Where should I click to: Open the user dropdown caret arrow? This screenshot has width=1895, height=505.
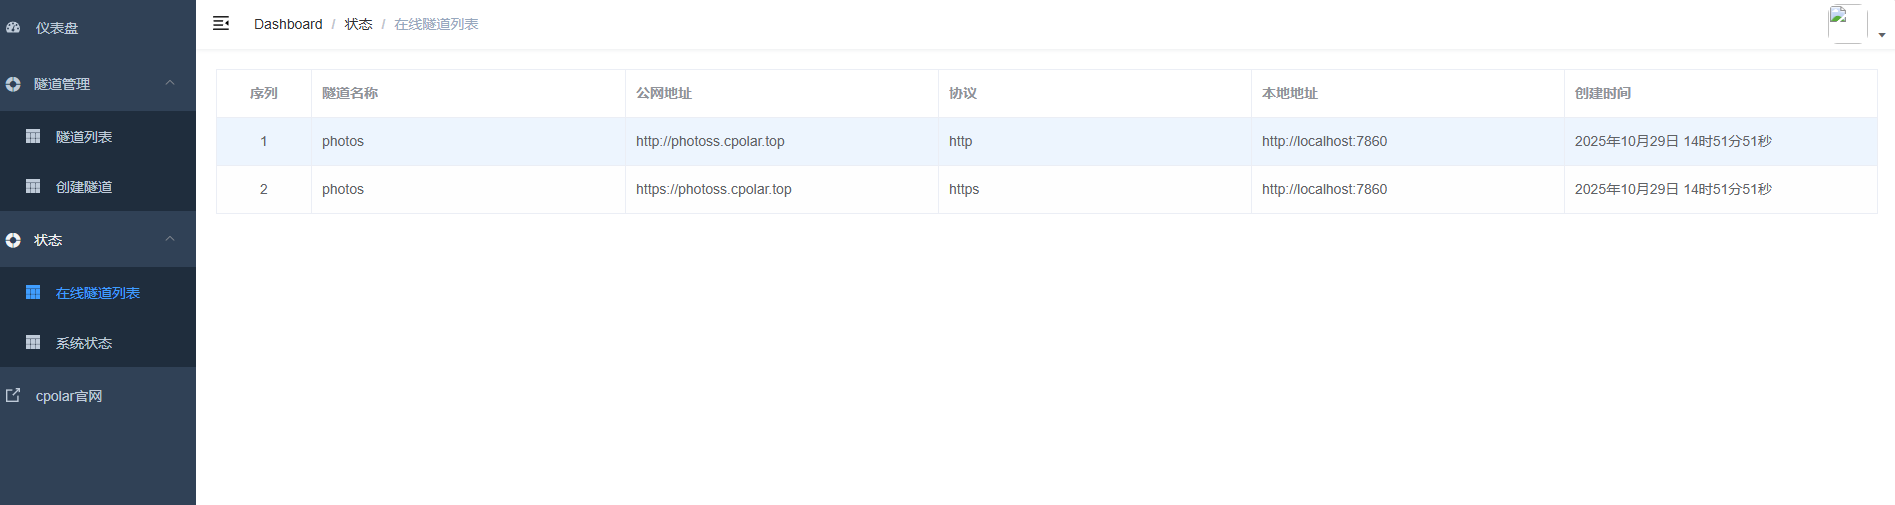(x=1882, y=35)
